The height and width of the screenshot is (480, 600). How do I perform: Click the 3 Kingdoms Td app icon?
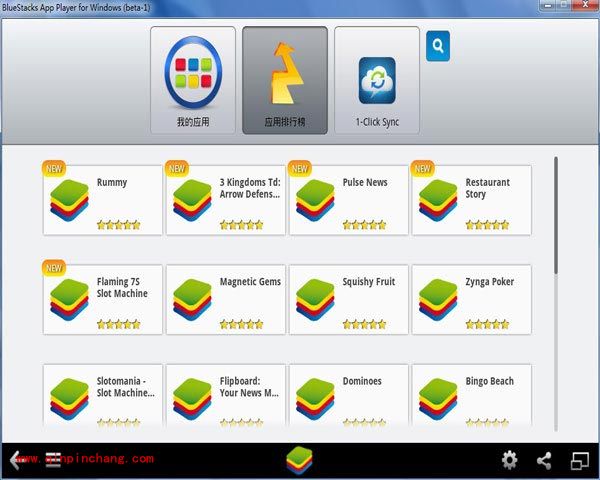[x=192, y=200]
